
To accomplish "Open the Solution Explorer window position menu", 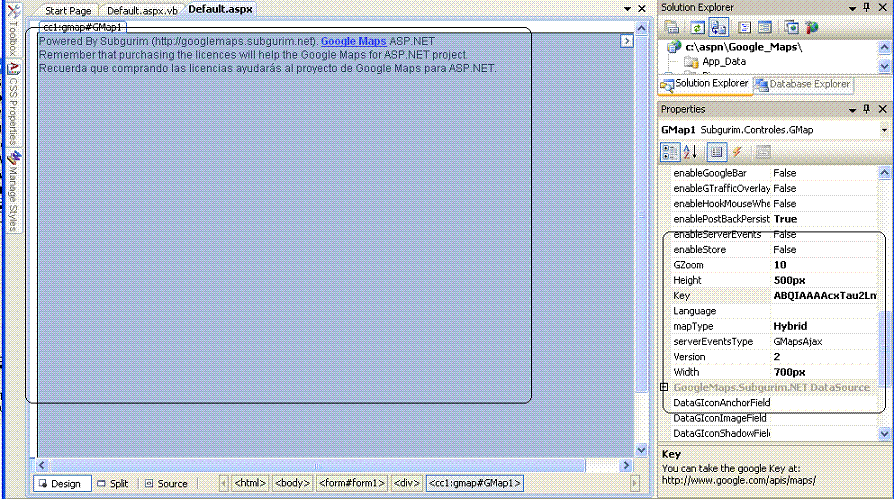I will (x=852, y=8).
